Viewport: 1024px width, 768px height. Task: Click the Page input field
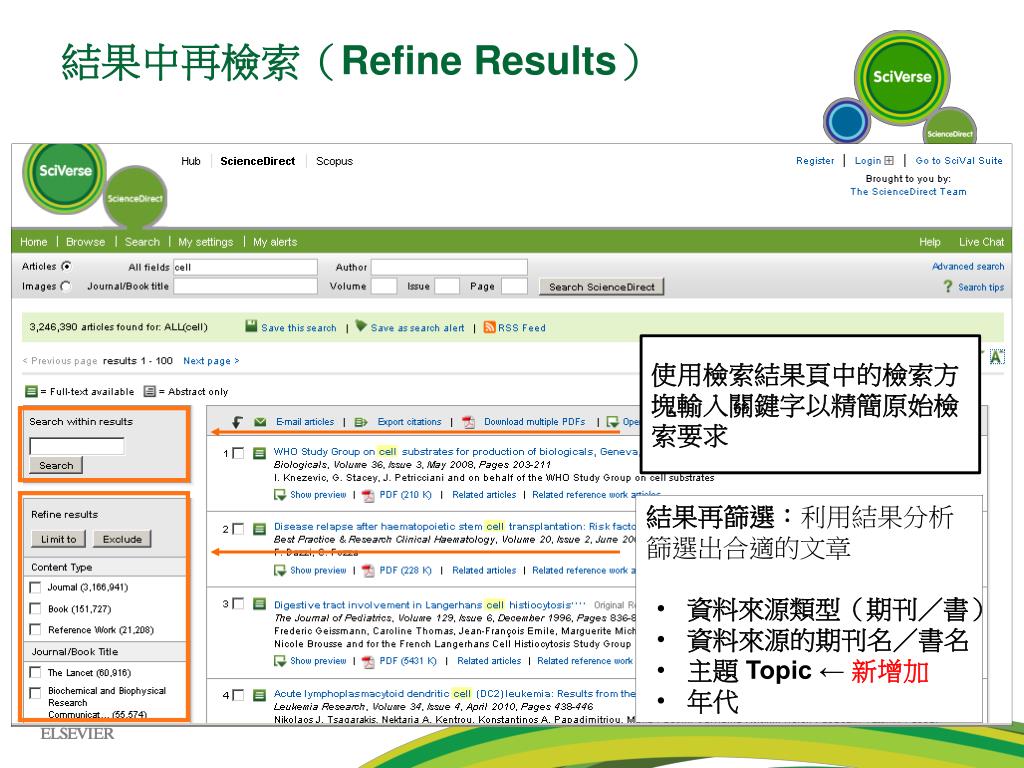coord(514,286)
